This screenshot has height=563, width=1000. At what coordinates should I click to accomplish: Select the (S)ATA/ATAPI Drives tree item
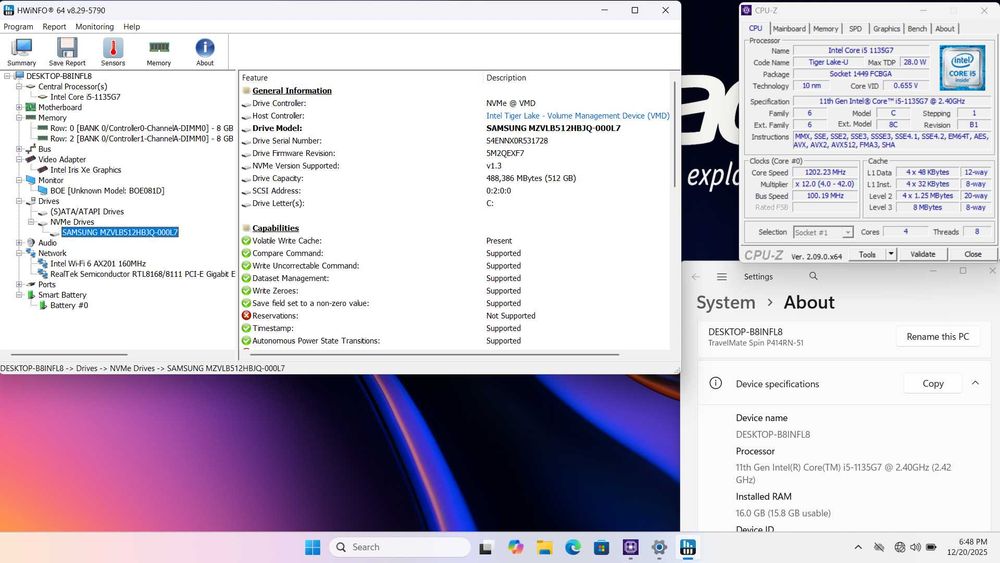click(87, 211)
